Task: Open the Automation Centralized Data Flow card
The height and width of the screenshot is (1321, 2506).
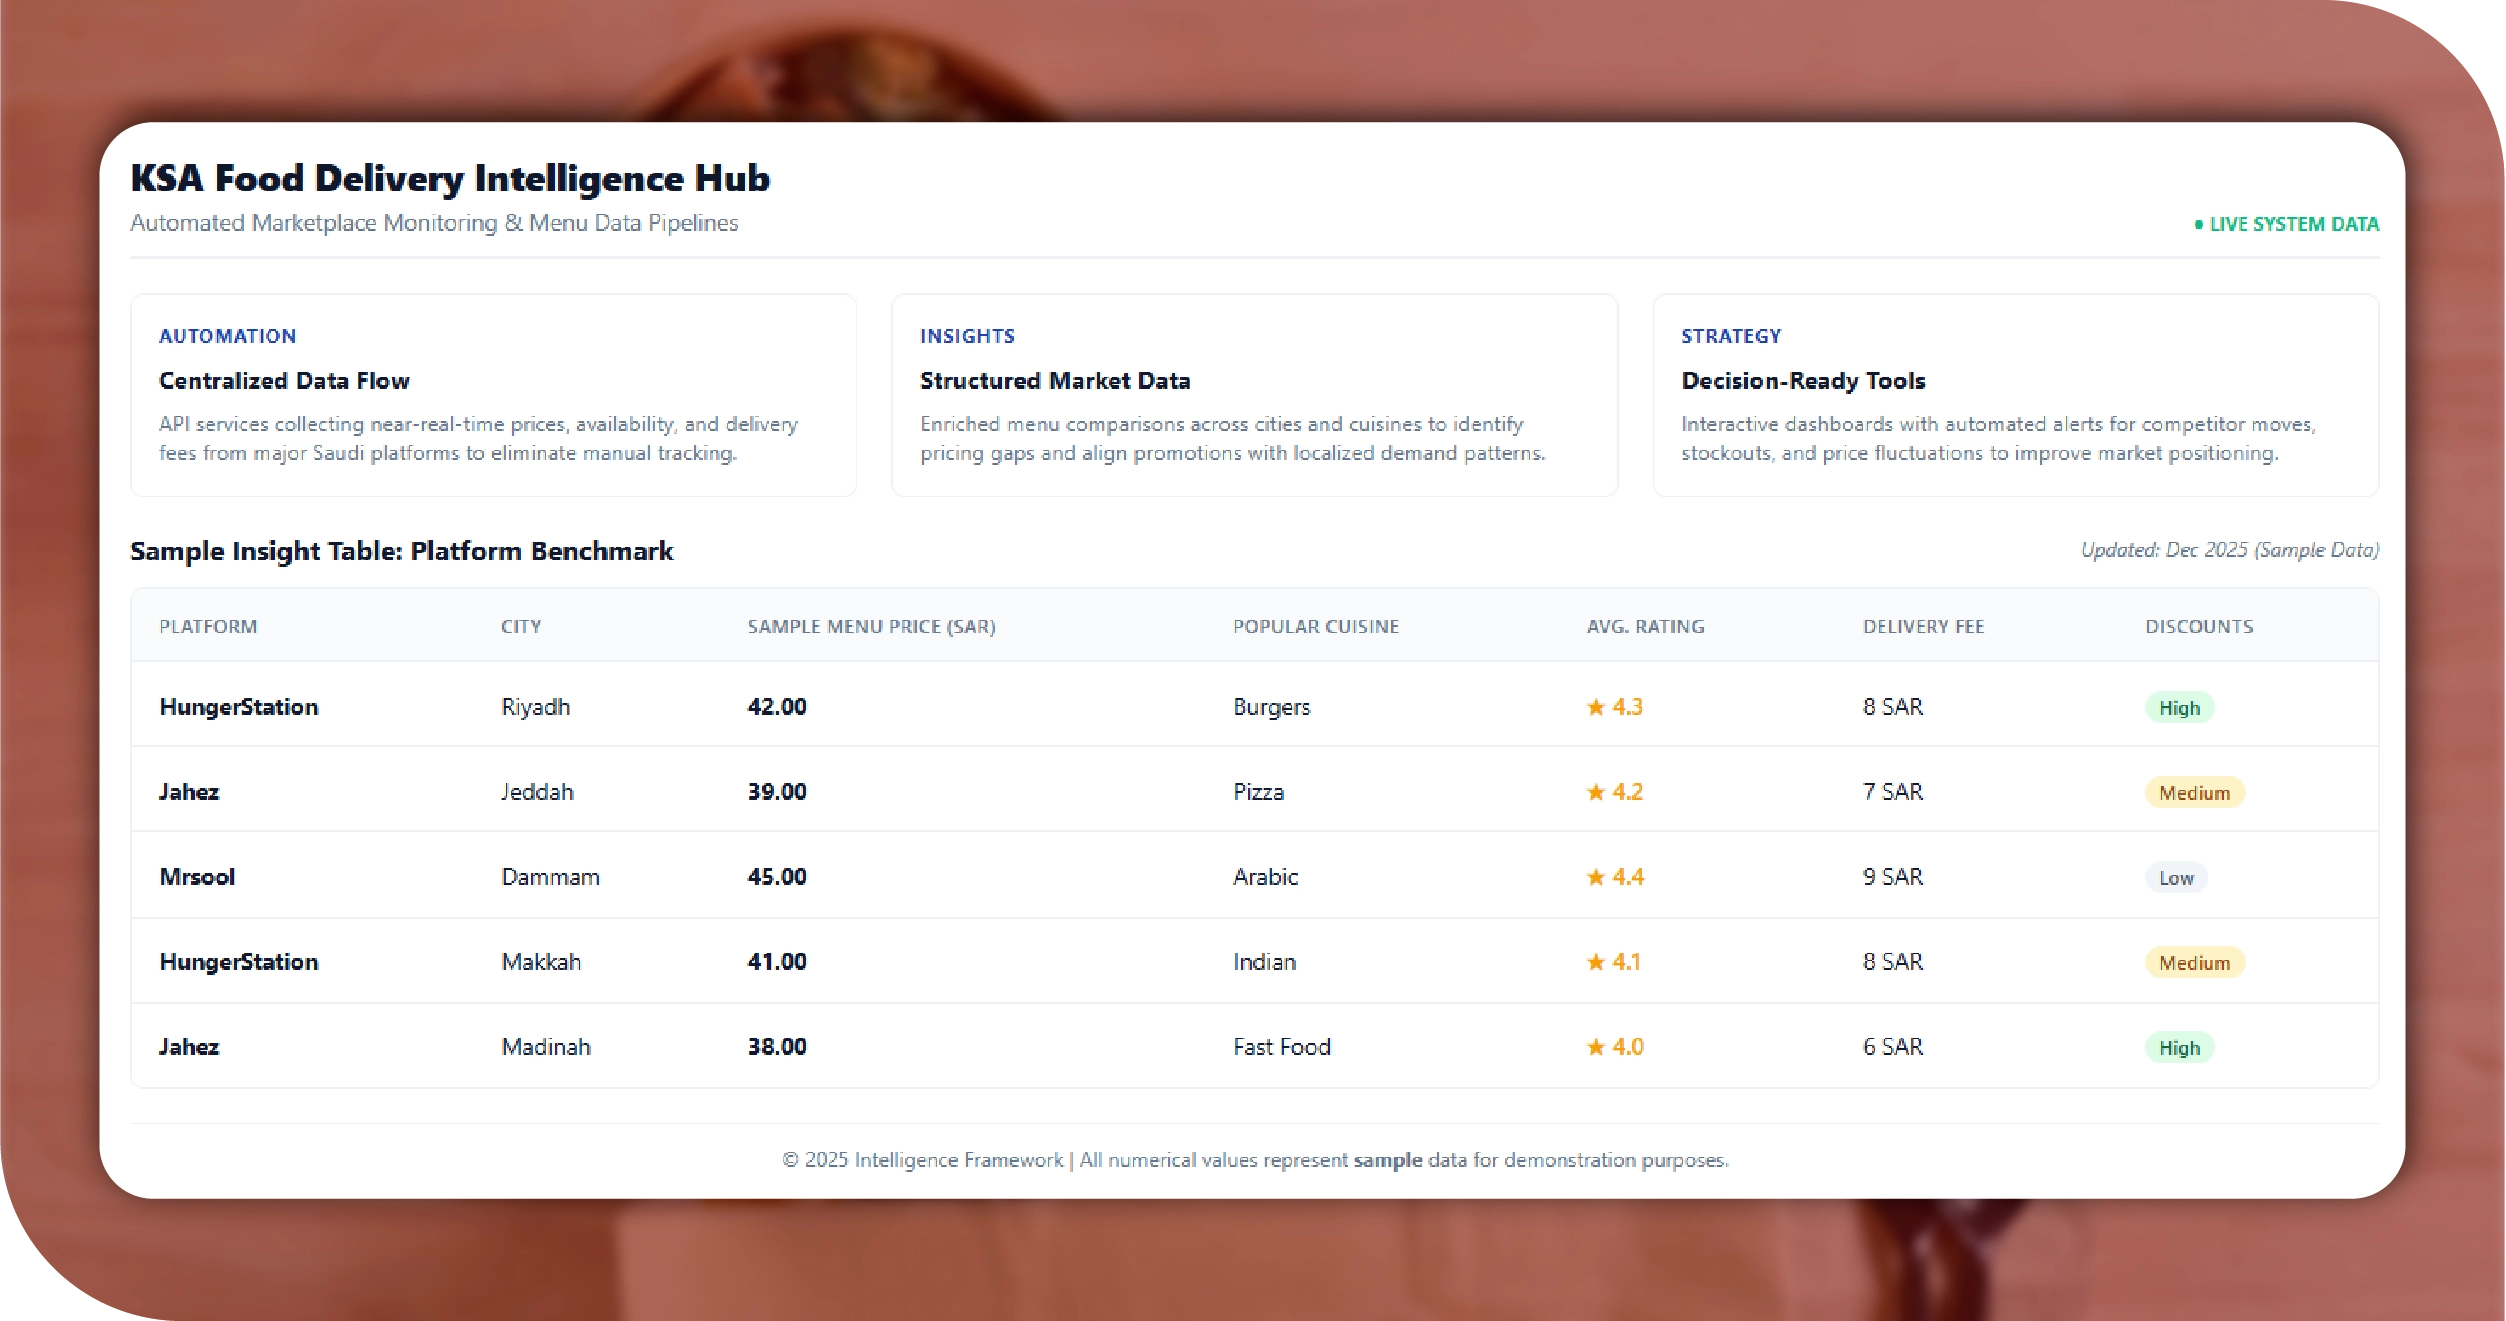Action: (493, 395)
